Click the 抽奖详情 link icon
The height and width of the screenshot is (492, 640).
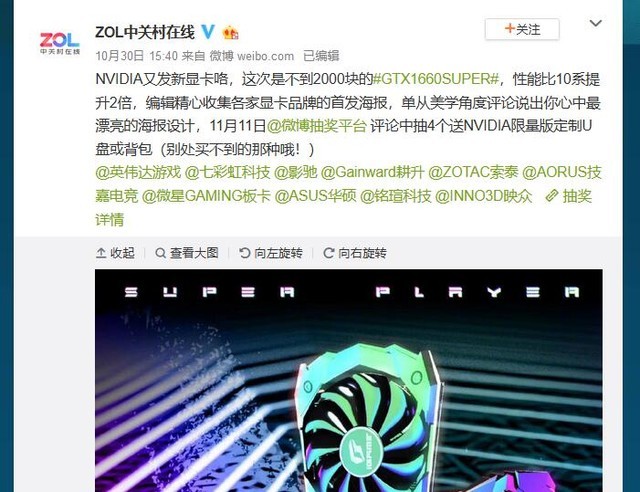click(551, 196)
